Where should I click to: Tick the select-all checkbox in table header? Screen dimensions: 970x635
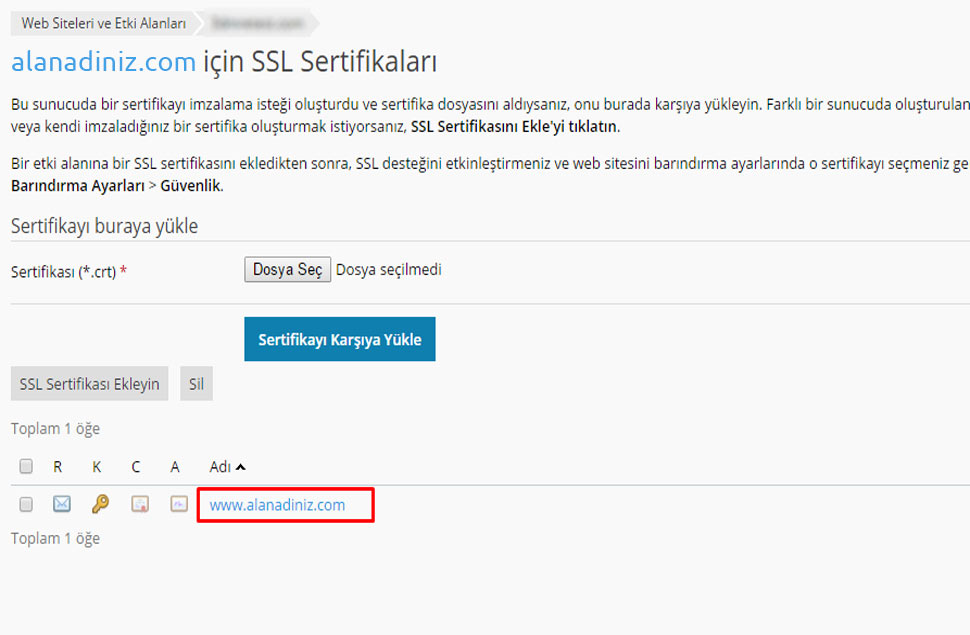point(27,467)
